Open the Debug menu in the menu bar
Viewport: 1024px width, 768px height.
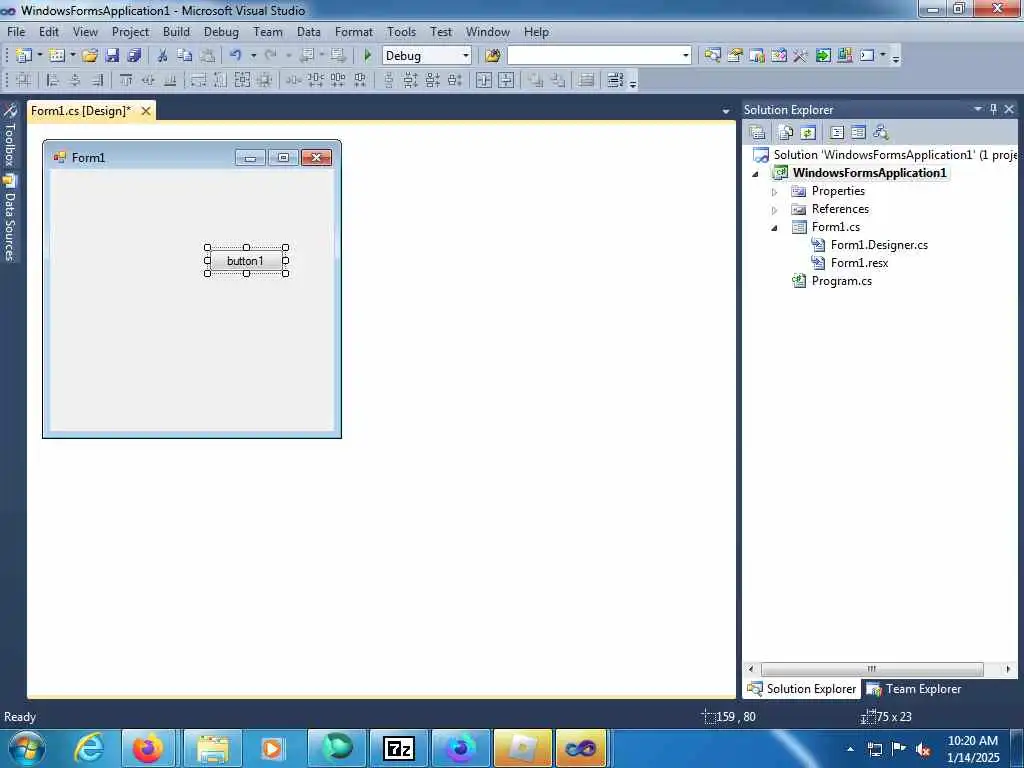[x=221, y=31]
